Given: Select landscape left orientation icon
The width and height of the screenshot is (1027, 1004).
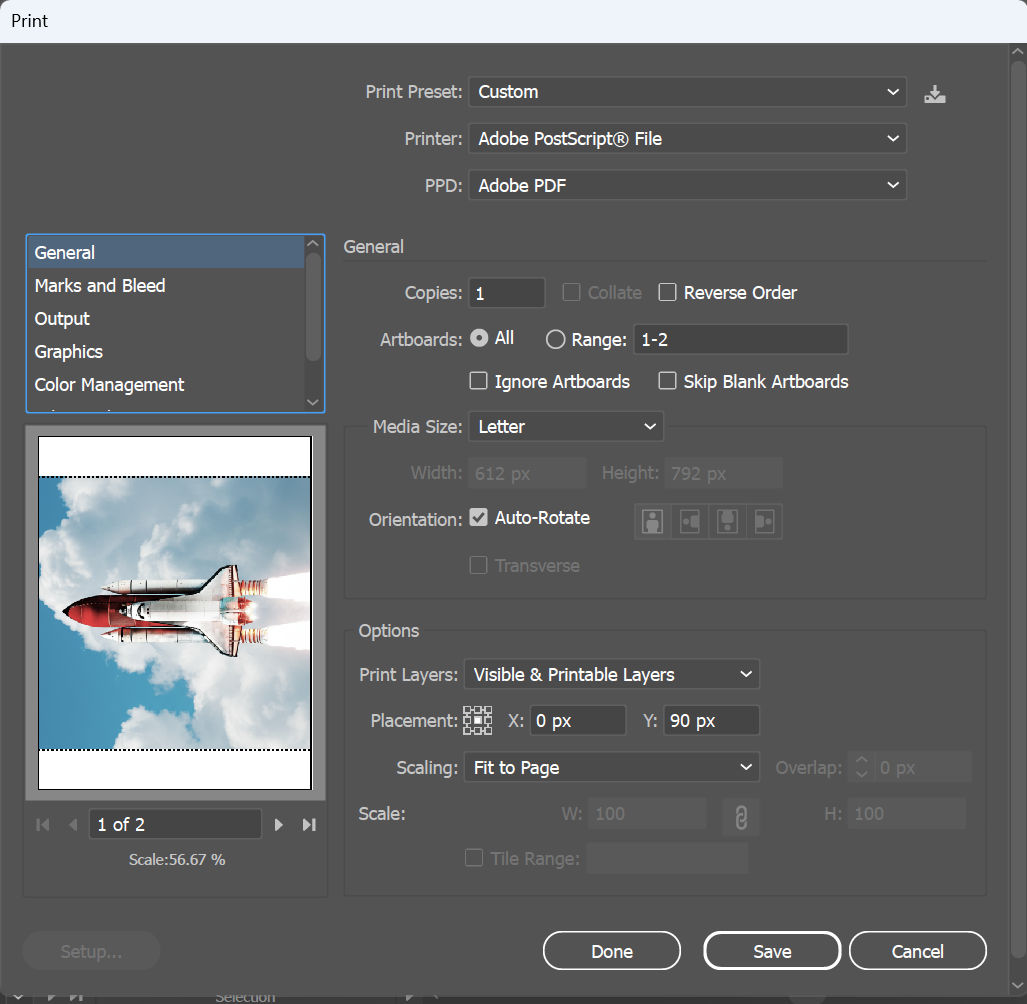Looking at the screenshot, I should coord(690,521).
